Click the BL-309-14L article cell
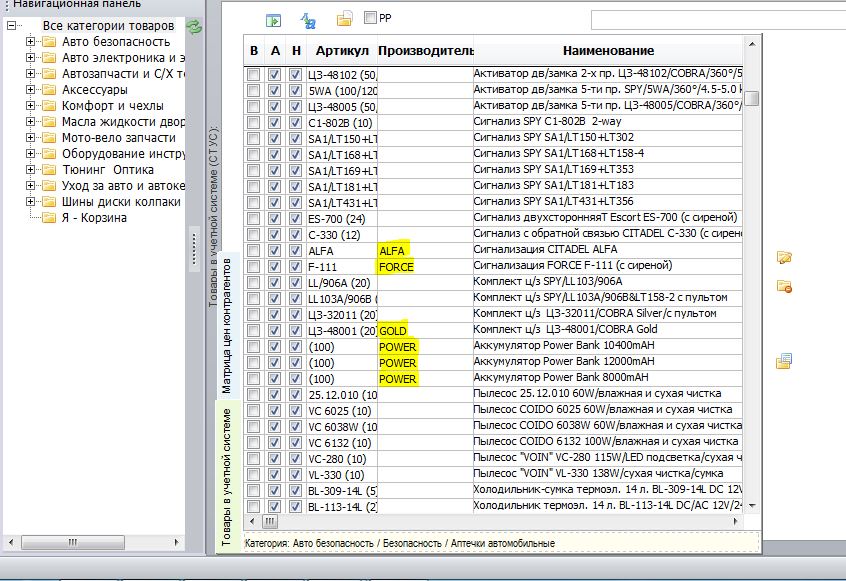The height and width of the screenshot is (581, 846). click(342, 491)
